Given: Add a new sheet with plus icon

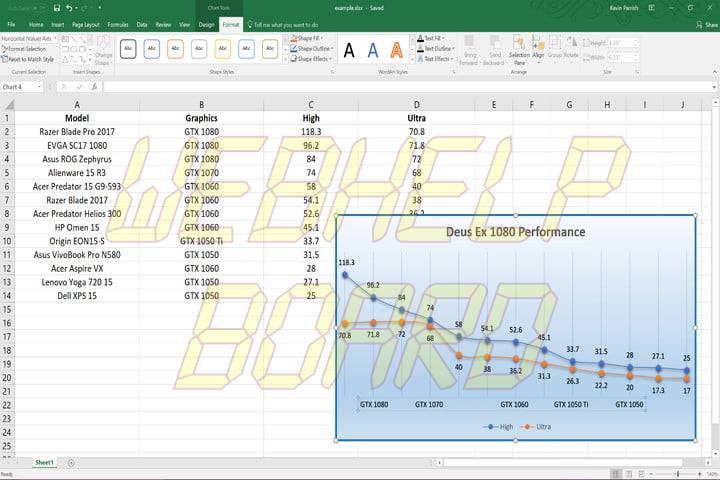Looking at the screenshot, I should 71,463.
